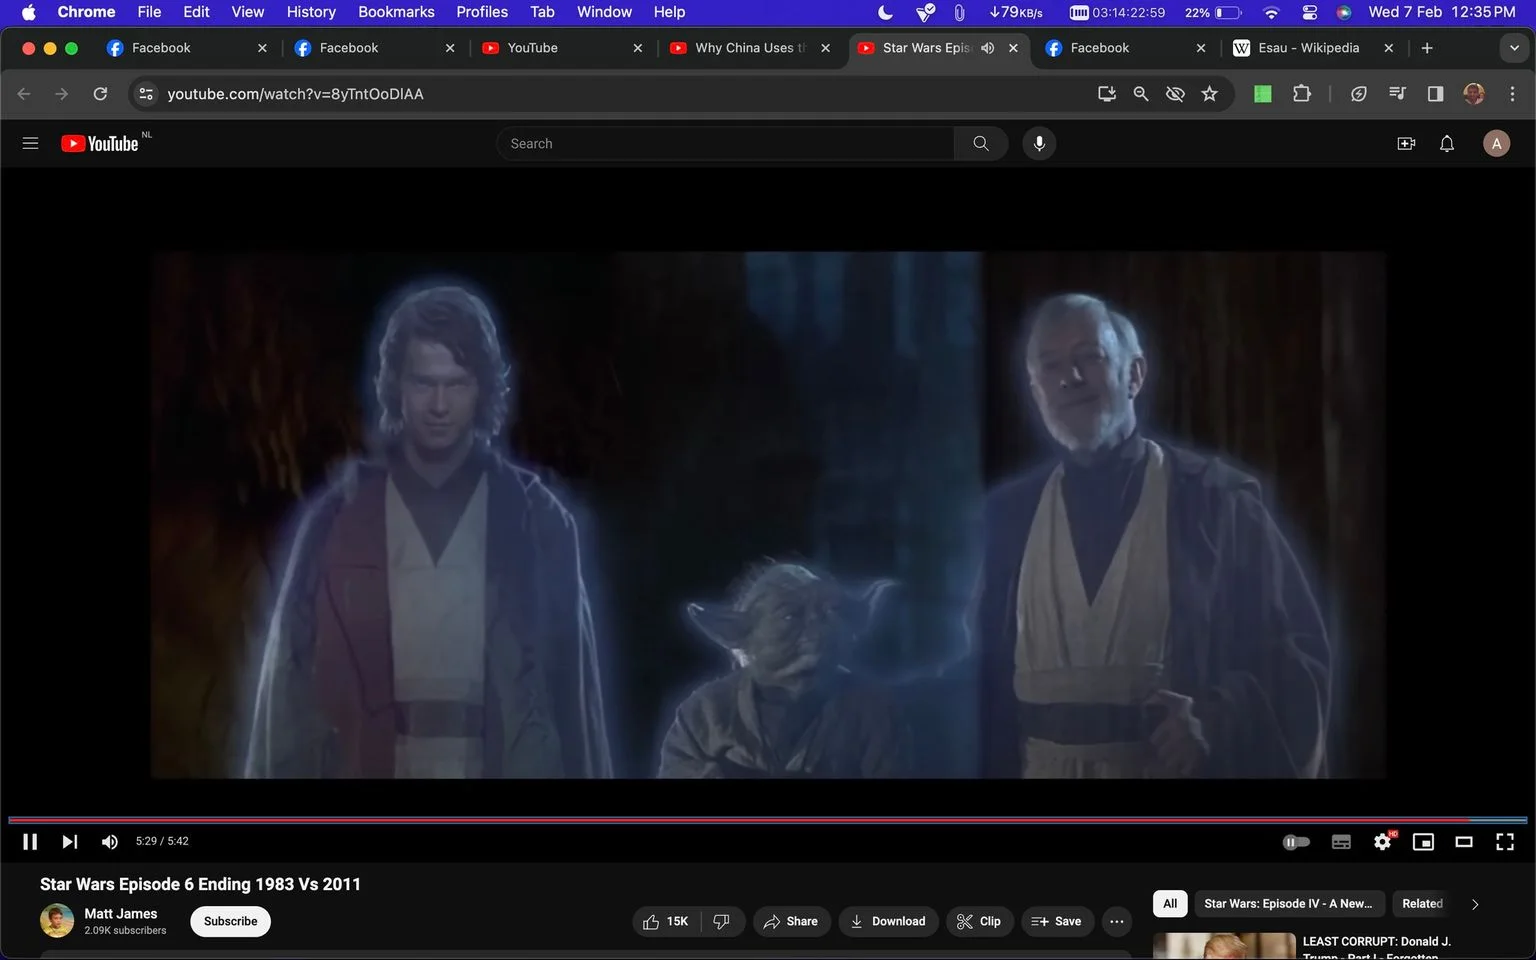
Task: Seek on the video progress bar
Action: point(768,820)
